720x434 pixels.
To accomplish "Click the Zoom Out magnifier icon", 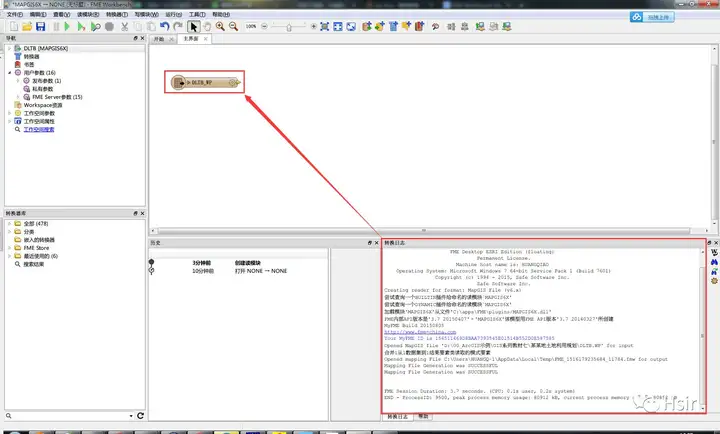I will pyautogui.click(x=234, y=27).
